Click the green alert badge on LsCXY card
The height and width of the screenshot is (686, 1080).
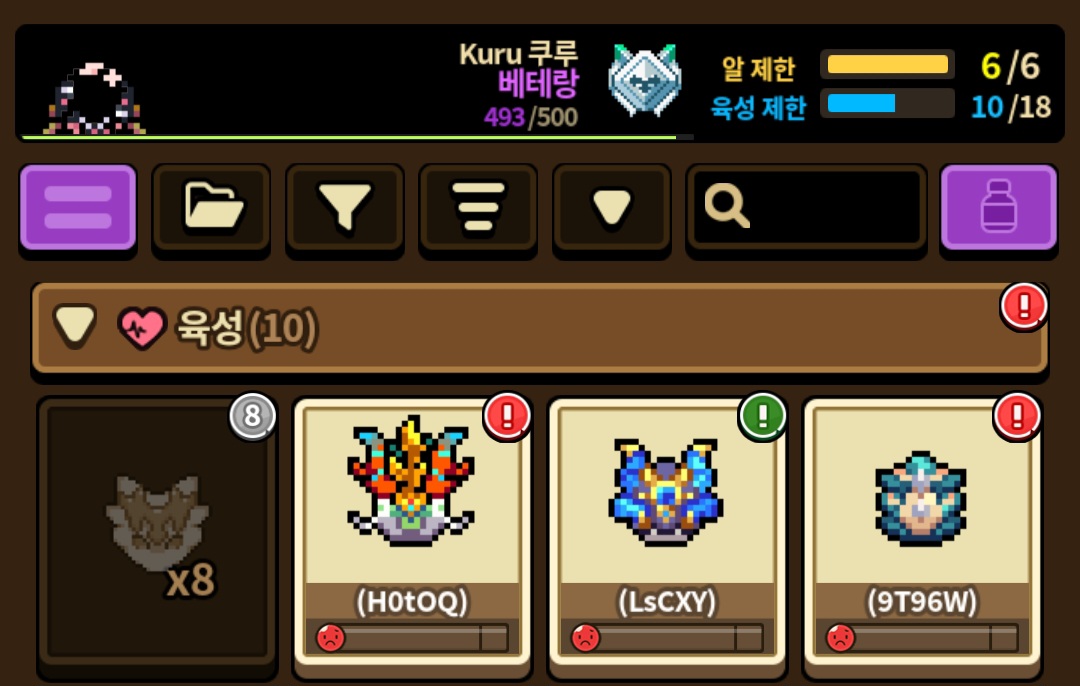click(x=762, y=416)
